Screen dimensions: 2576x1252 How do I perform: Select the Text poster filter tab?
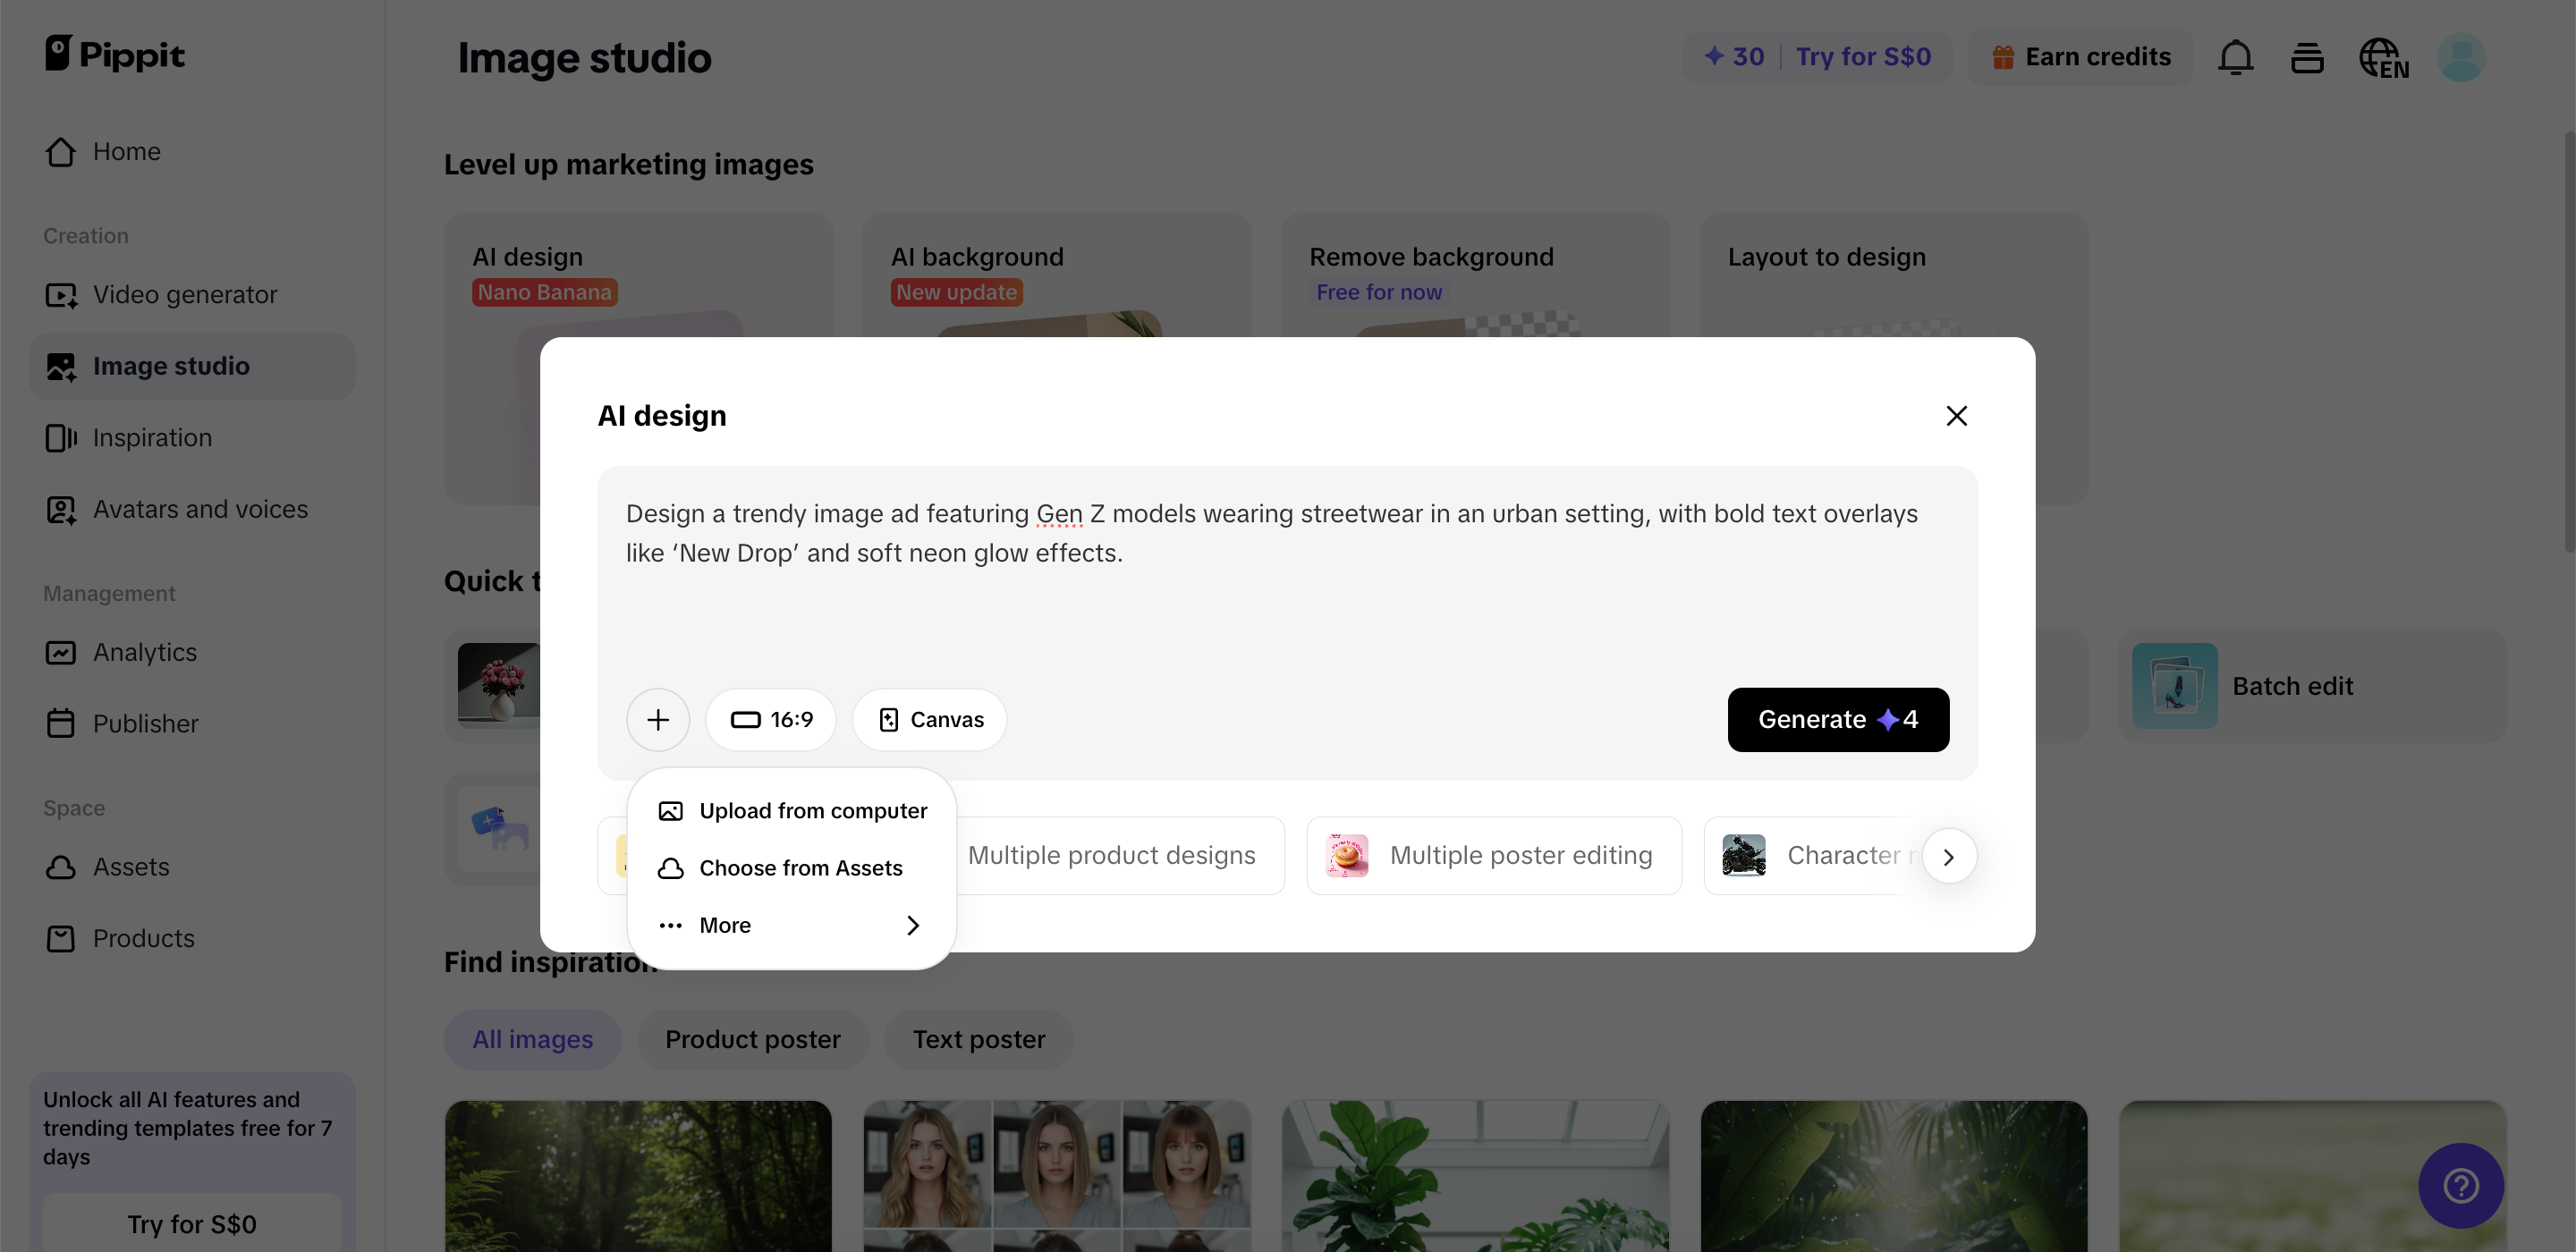click(x=978, y=1039)
